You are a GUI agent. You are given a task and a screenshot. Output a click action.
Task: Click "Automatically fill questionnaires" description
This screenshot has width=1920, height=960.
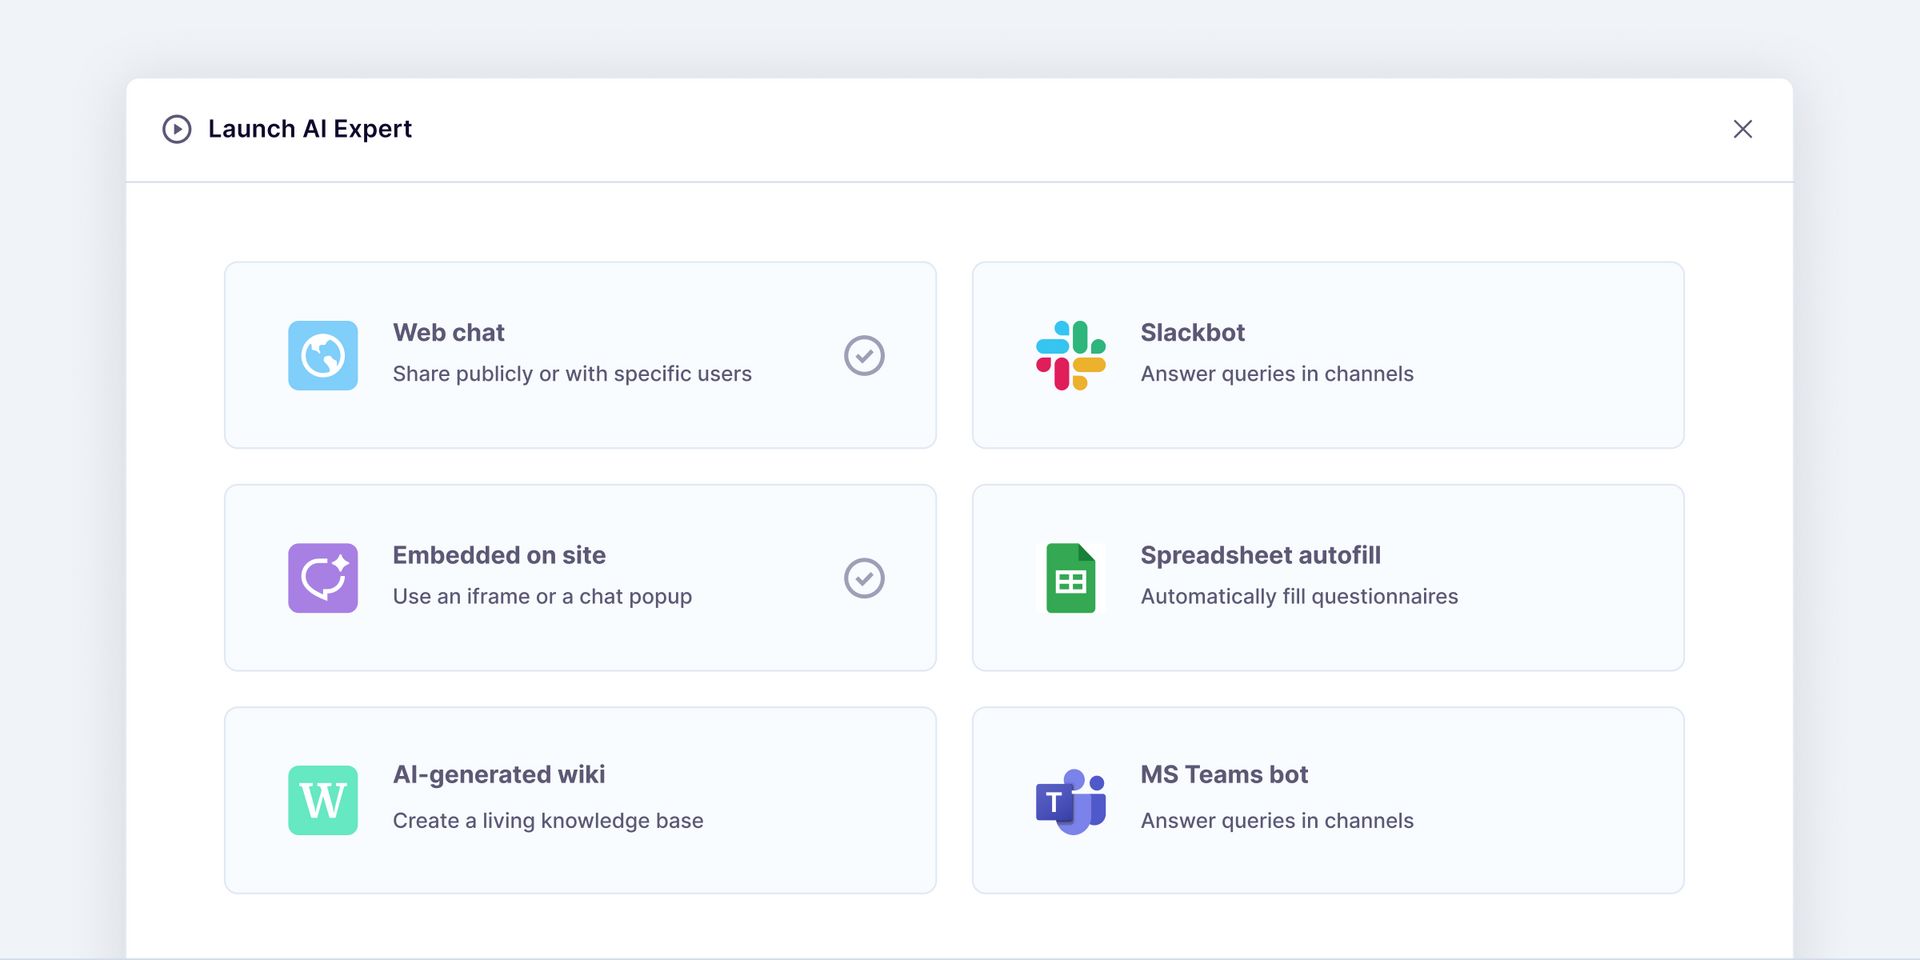(1299, 597)
